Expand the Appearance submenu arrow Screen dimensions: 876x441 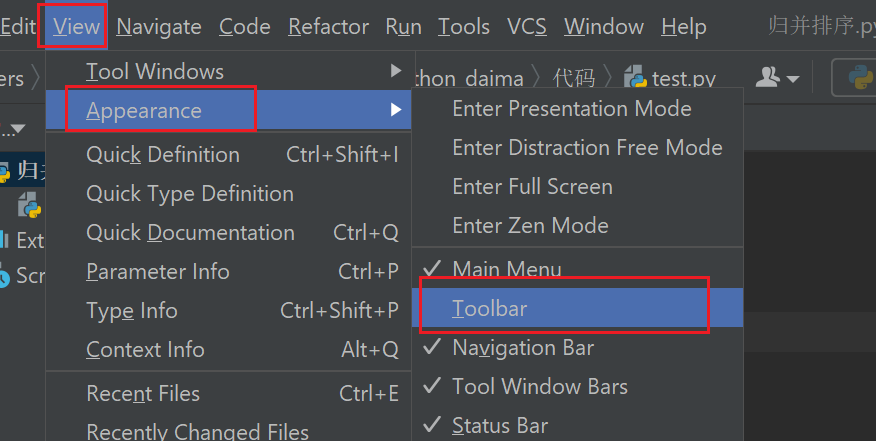(396, 110)
